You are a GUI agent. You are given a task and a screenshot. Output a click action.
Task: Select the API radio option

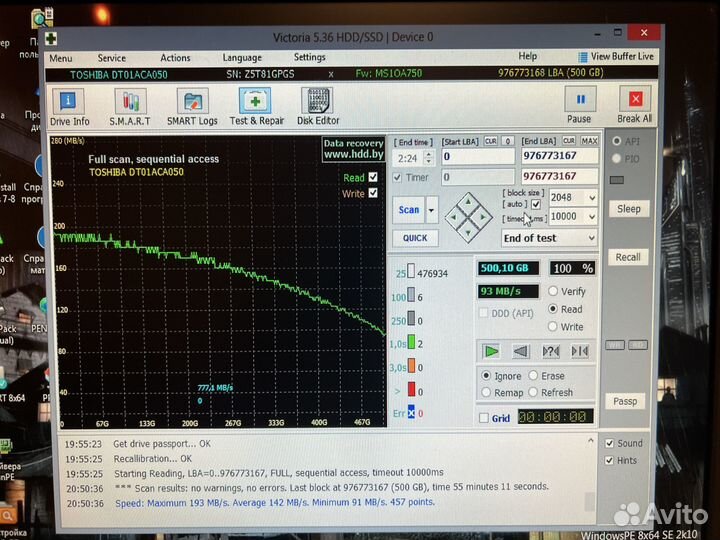point(617,141)
